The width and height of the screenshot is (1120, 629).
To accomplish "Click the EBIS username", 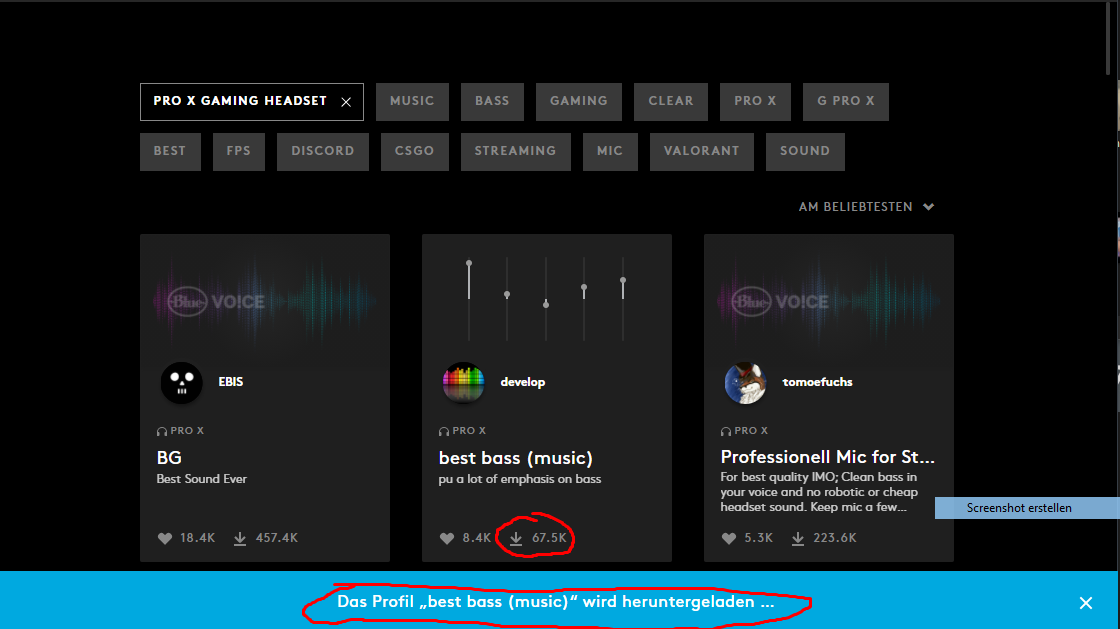I will tap(231, 382).
